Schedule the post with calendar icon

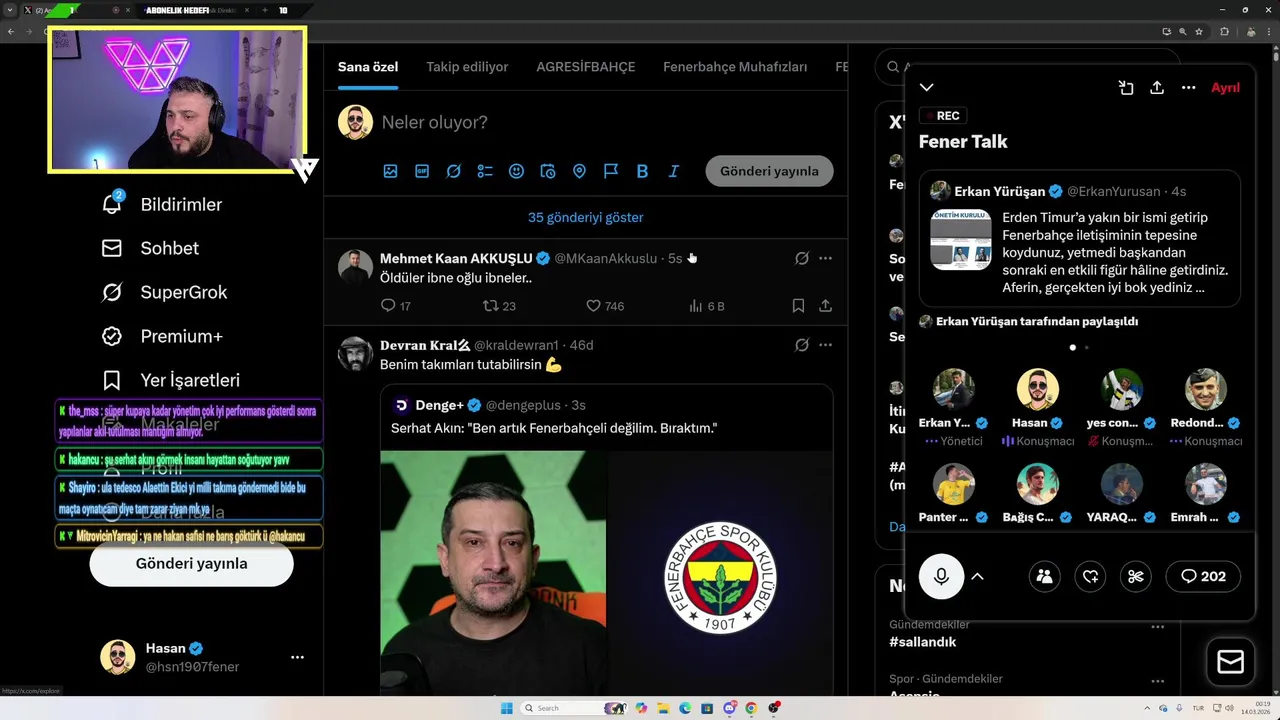[x=548, y=171]
